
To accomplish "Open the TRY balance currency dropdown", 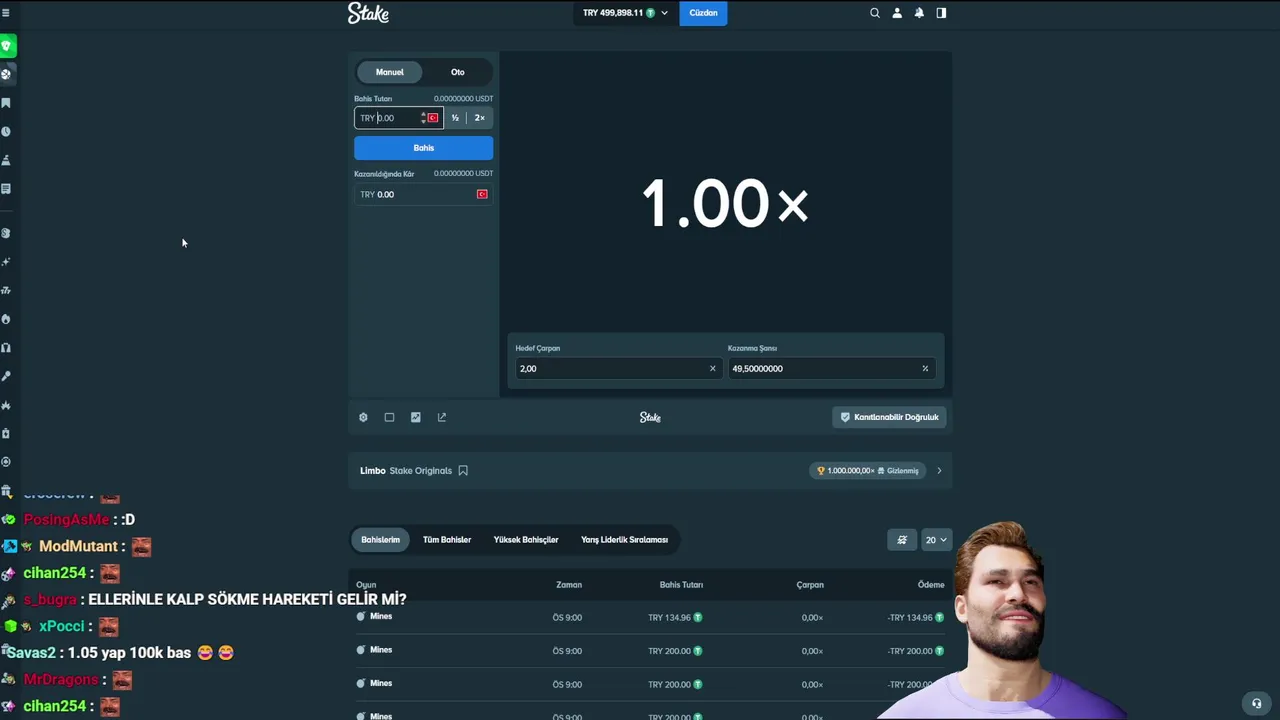I will [625, 13].
